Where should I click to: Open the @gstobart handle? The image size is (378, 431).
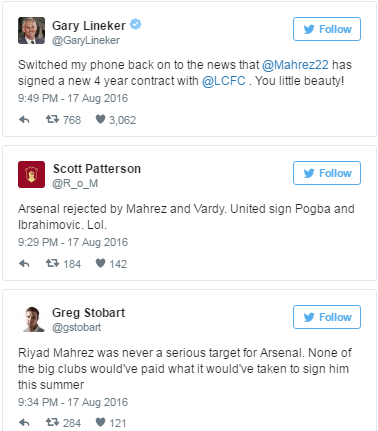[x=76, y=327]
